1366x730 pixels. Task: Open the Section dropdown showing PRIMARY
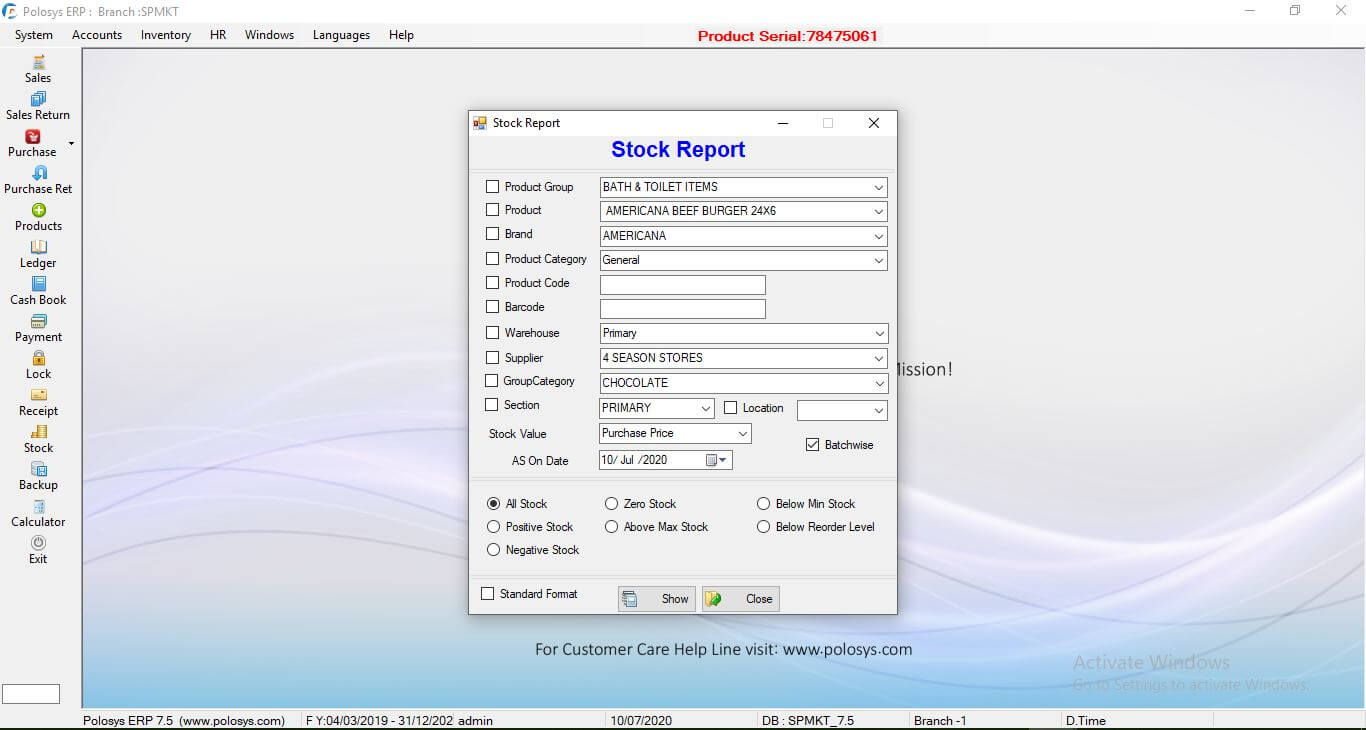(656, 408)
